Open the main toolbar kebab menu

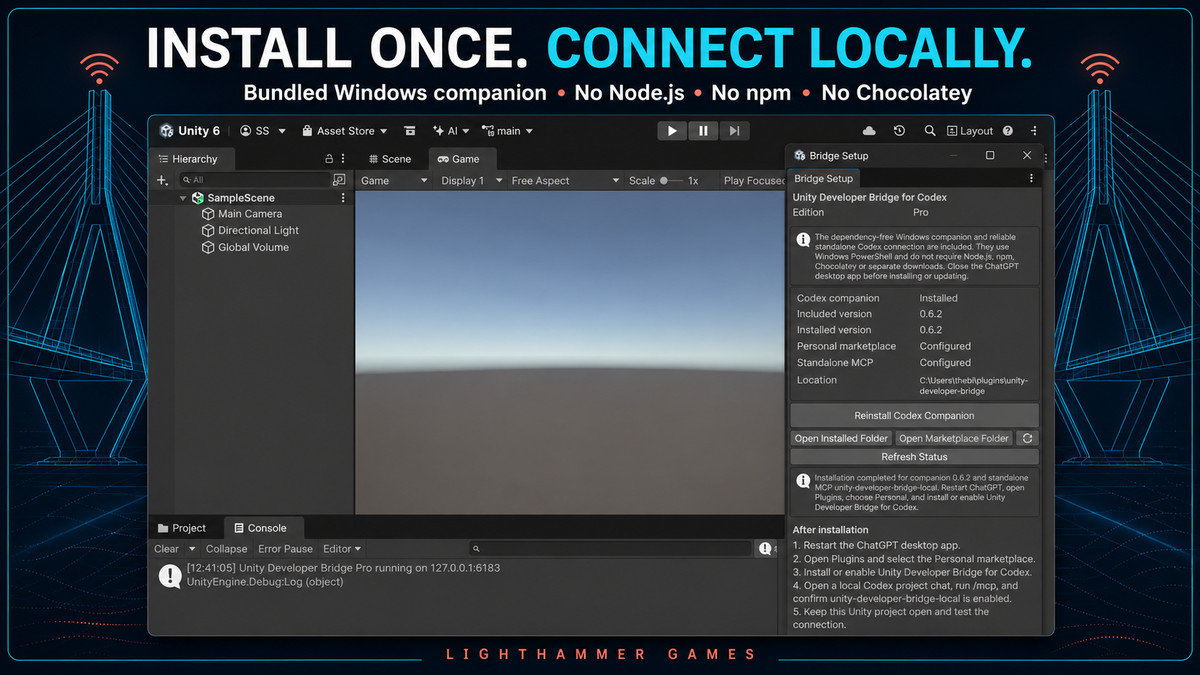(1034, 131)
